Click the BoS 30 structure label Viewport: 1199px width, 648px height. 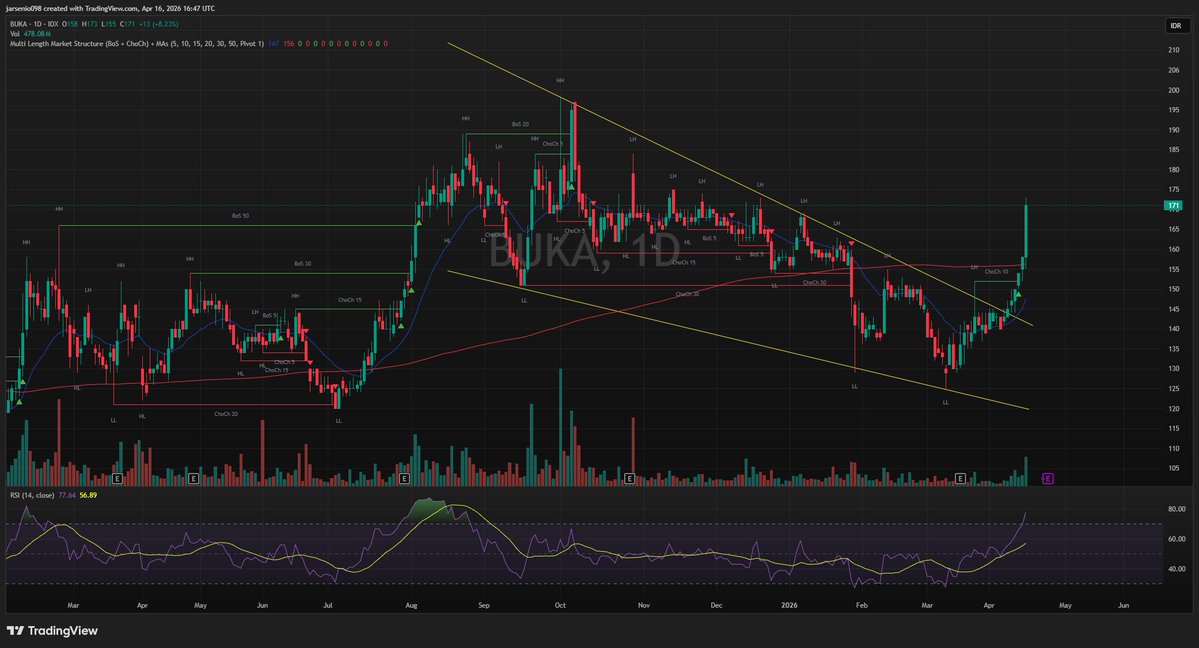pyautogui.click(x=302, y=263)
